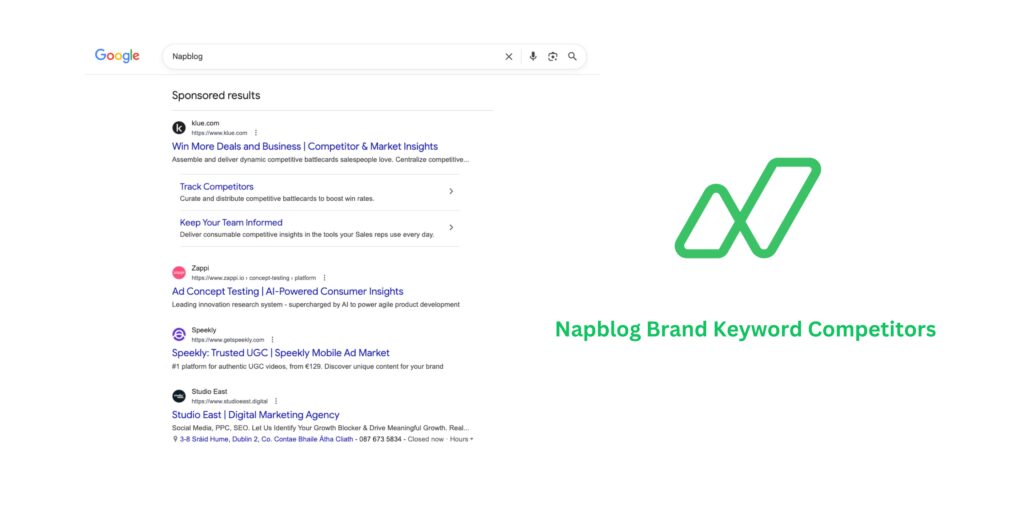Click the magnifying glass search icon
This screenshot has height=512, width=1024.
pos(572,57)
